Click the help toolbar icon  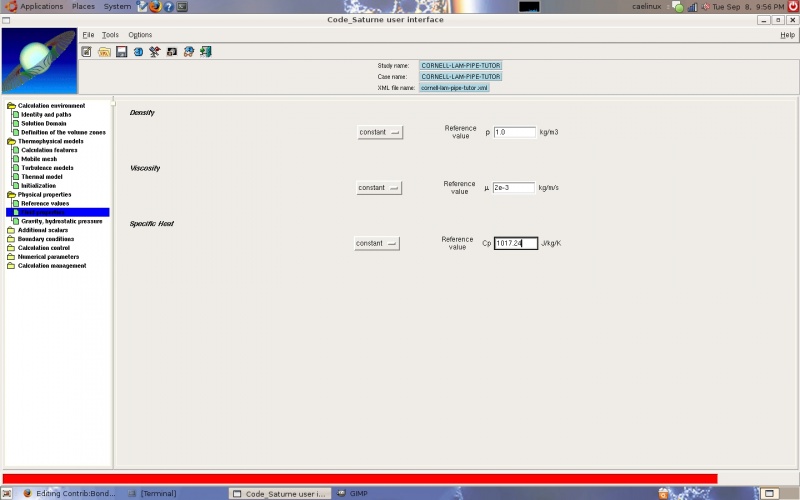pos(189,51)
